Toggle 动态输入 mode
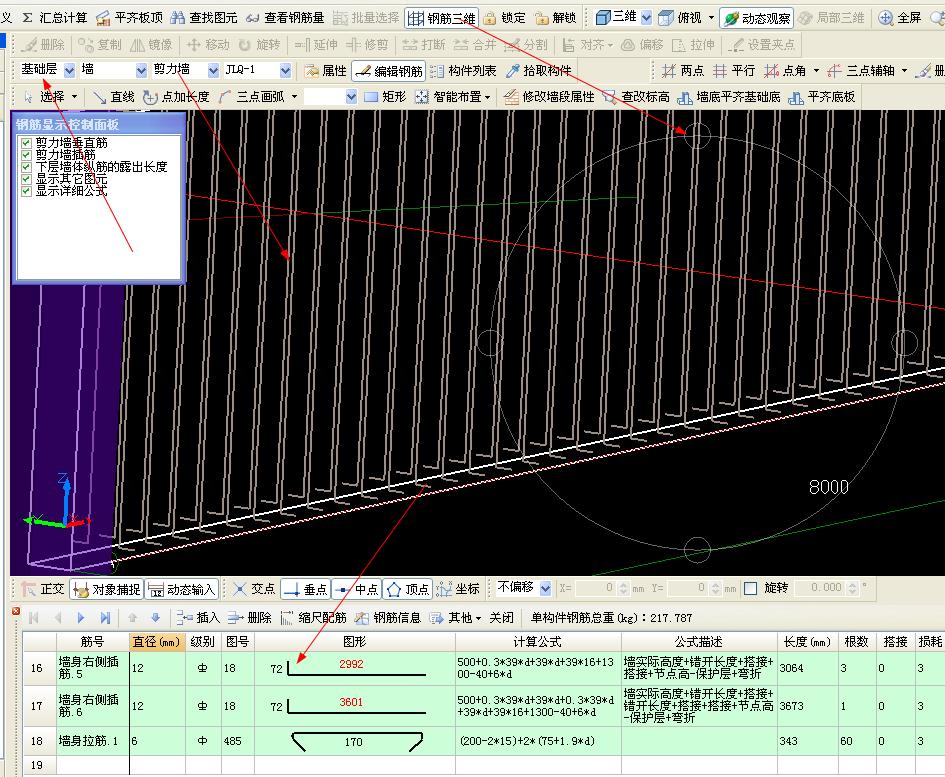945x777 pixels. (181, 589)
